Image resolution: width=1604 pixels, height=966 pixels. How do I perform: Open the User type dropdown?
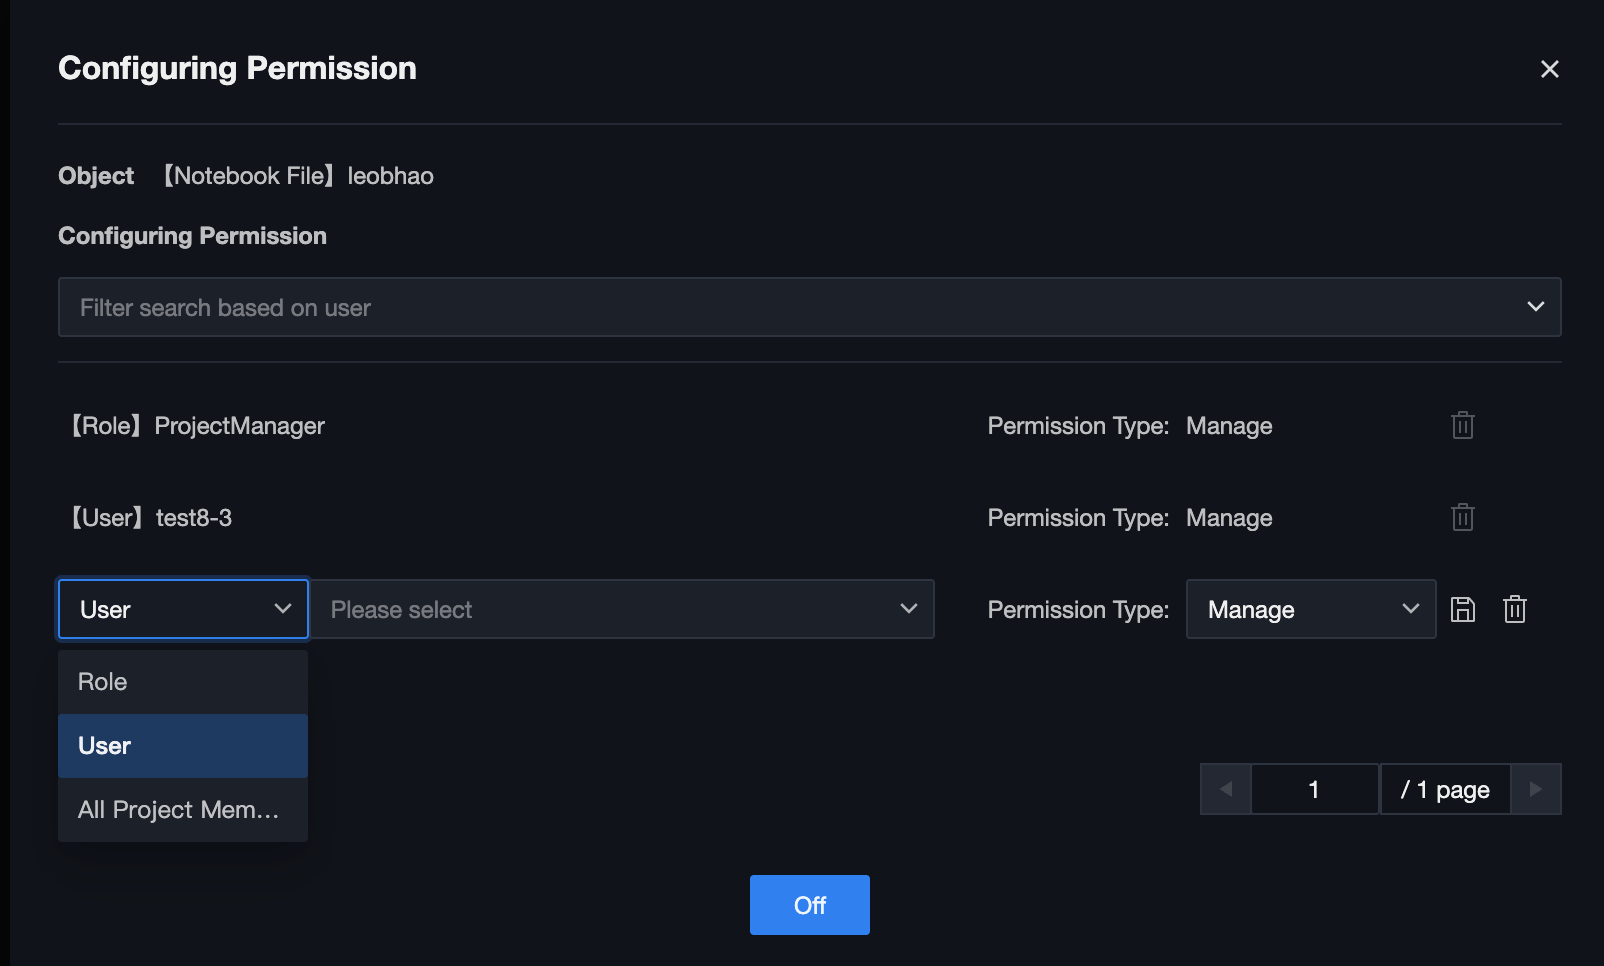(183, 610)
